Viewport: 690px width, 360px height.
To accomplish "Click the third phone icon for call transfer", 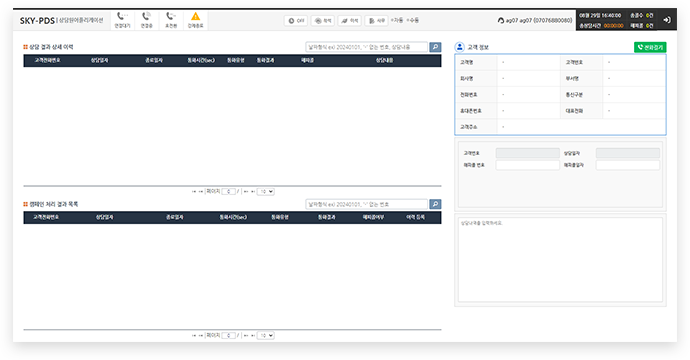I will [x=171, y=17].
